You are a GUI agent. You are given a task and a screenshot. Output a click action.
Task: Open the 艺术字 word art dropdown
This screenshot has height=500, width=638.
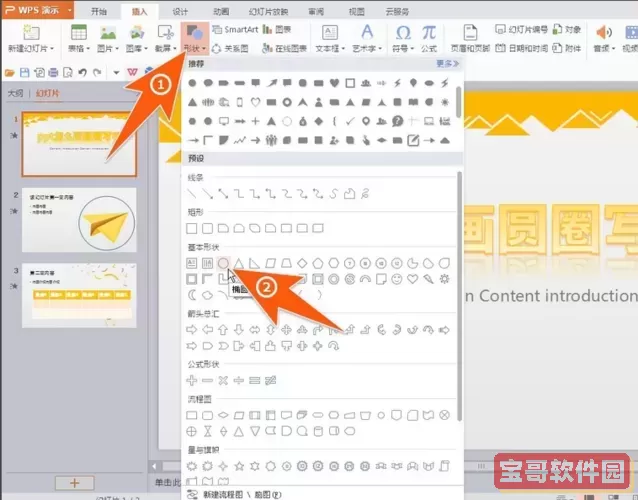[367, 47]
